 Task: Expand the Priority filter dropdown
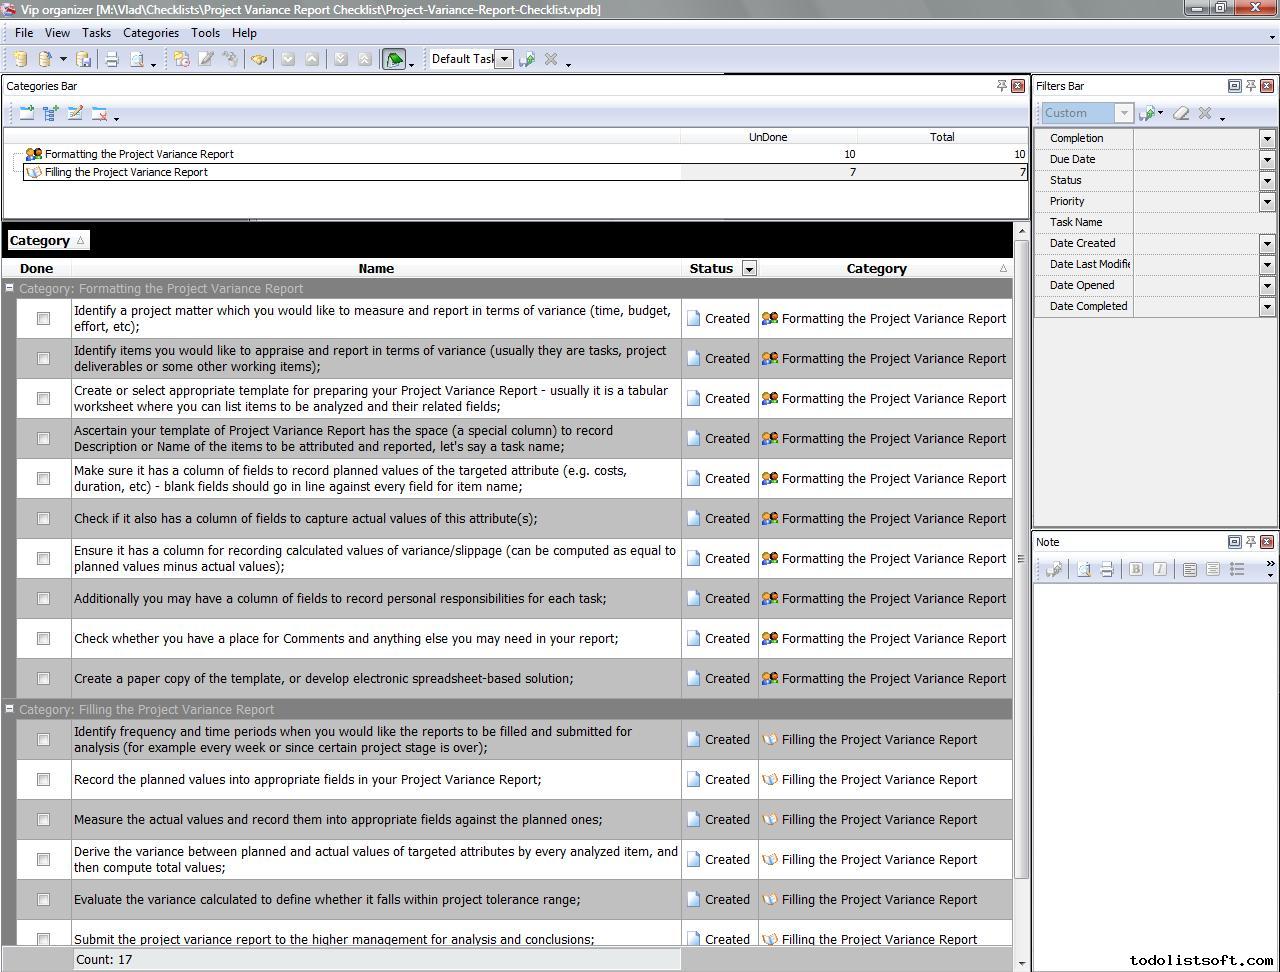(1267, 202)
